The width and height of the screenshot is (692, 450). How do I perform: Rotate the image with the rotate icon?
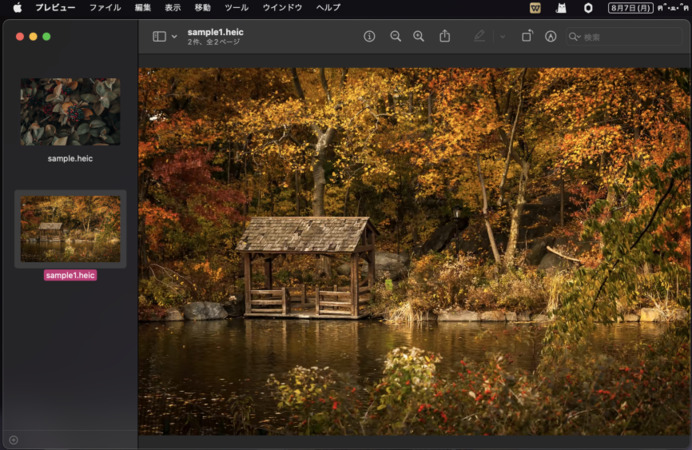pyautogui.click(x=527, y=36)
